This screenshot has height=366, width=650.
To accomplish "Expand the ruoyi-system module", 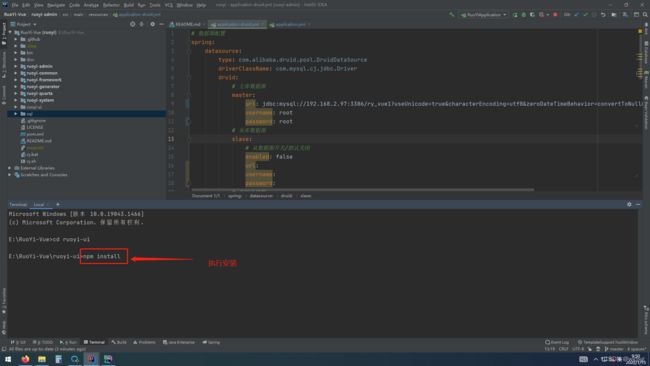I will click(16, 100).
